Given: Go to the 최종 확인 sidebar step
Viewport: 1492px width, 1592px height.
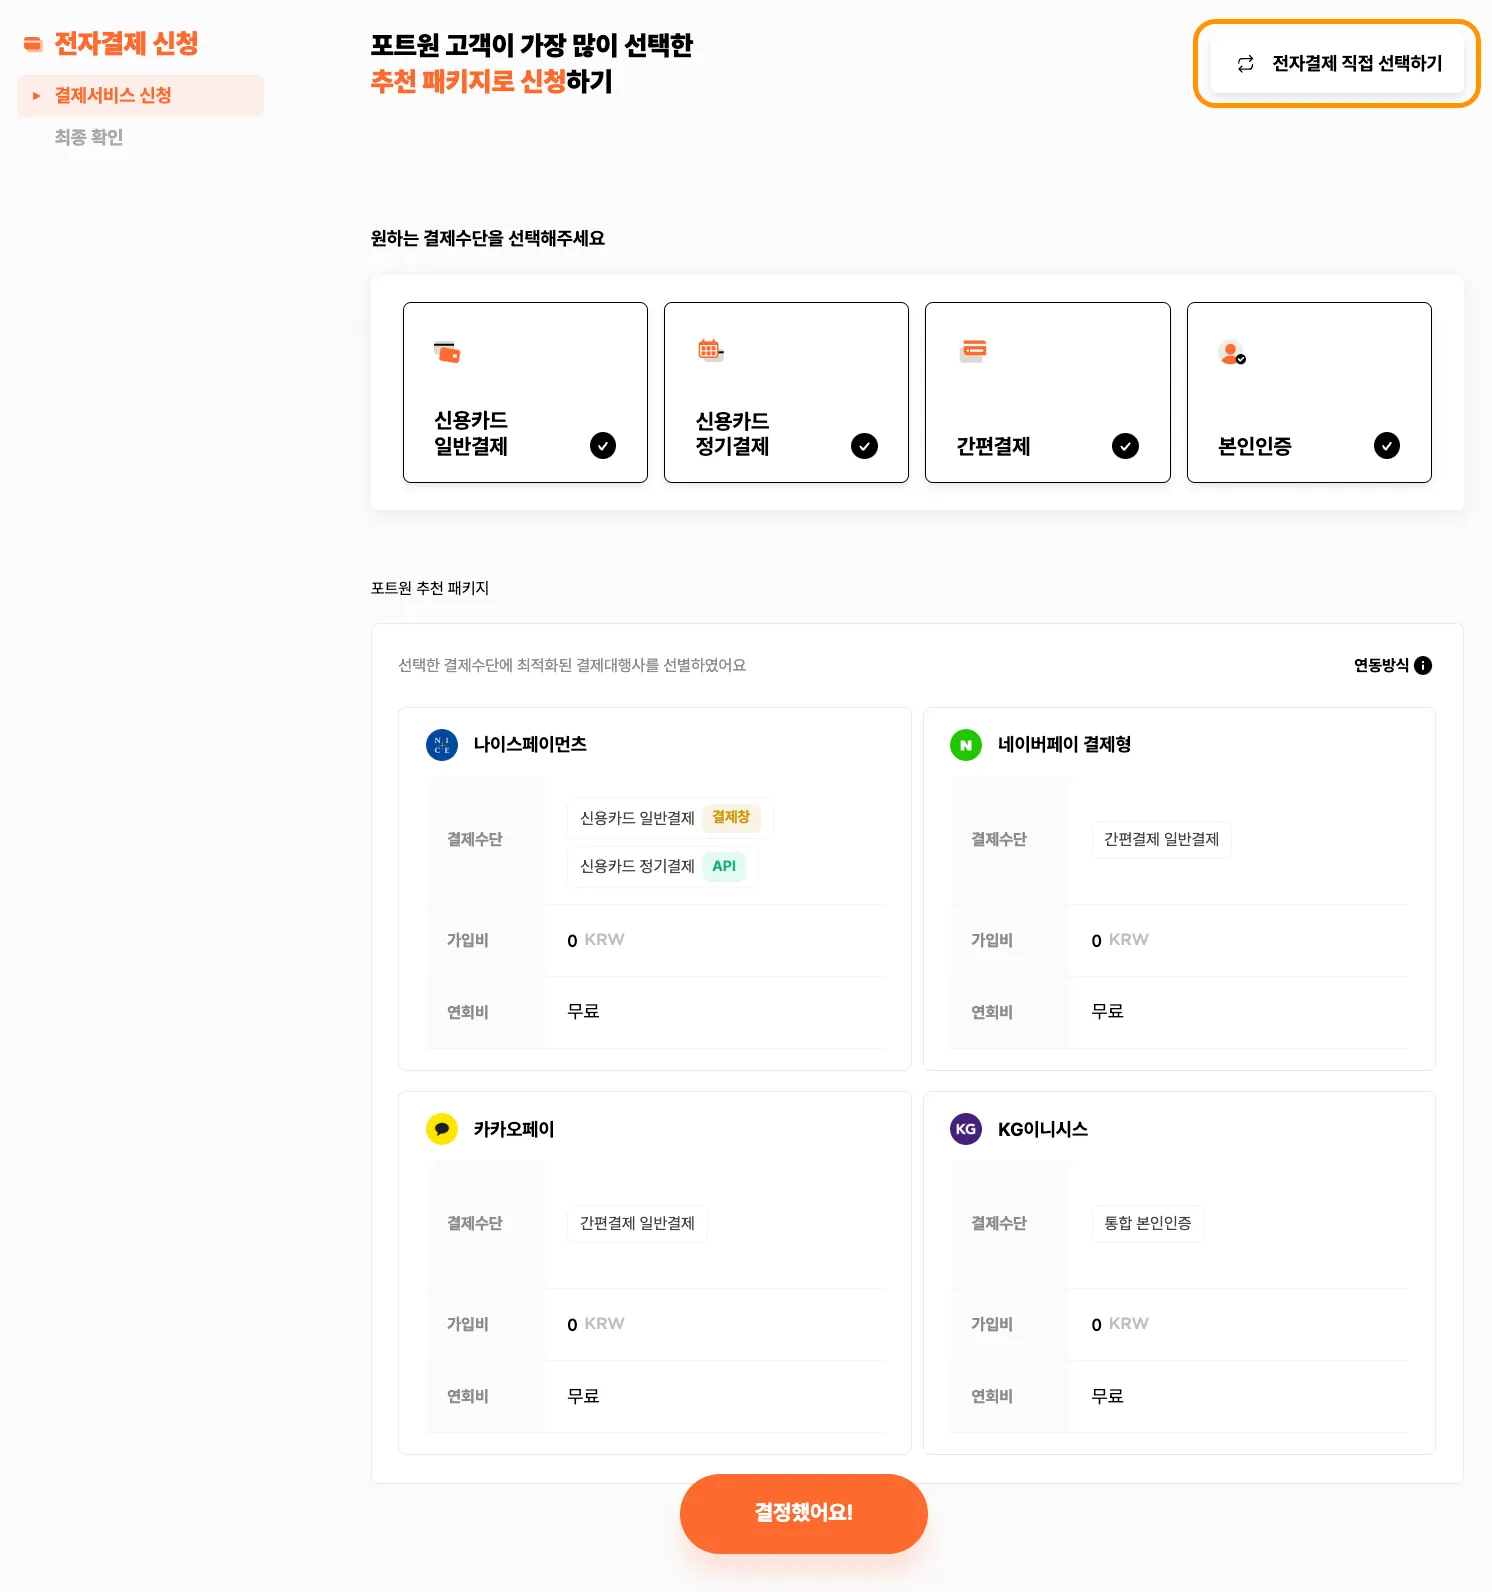Looking at the screenshot, I should click(89, 137).
